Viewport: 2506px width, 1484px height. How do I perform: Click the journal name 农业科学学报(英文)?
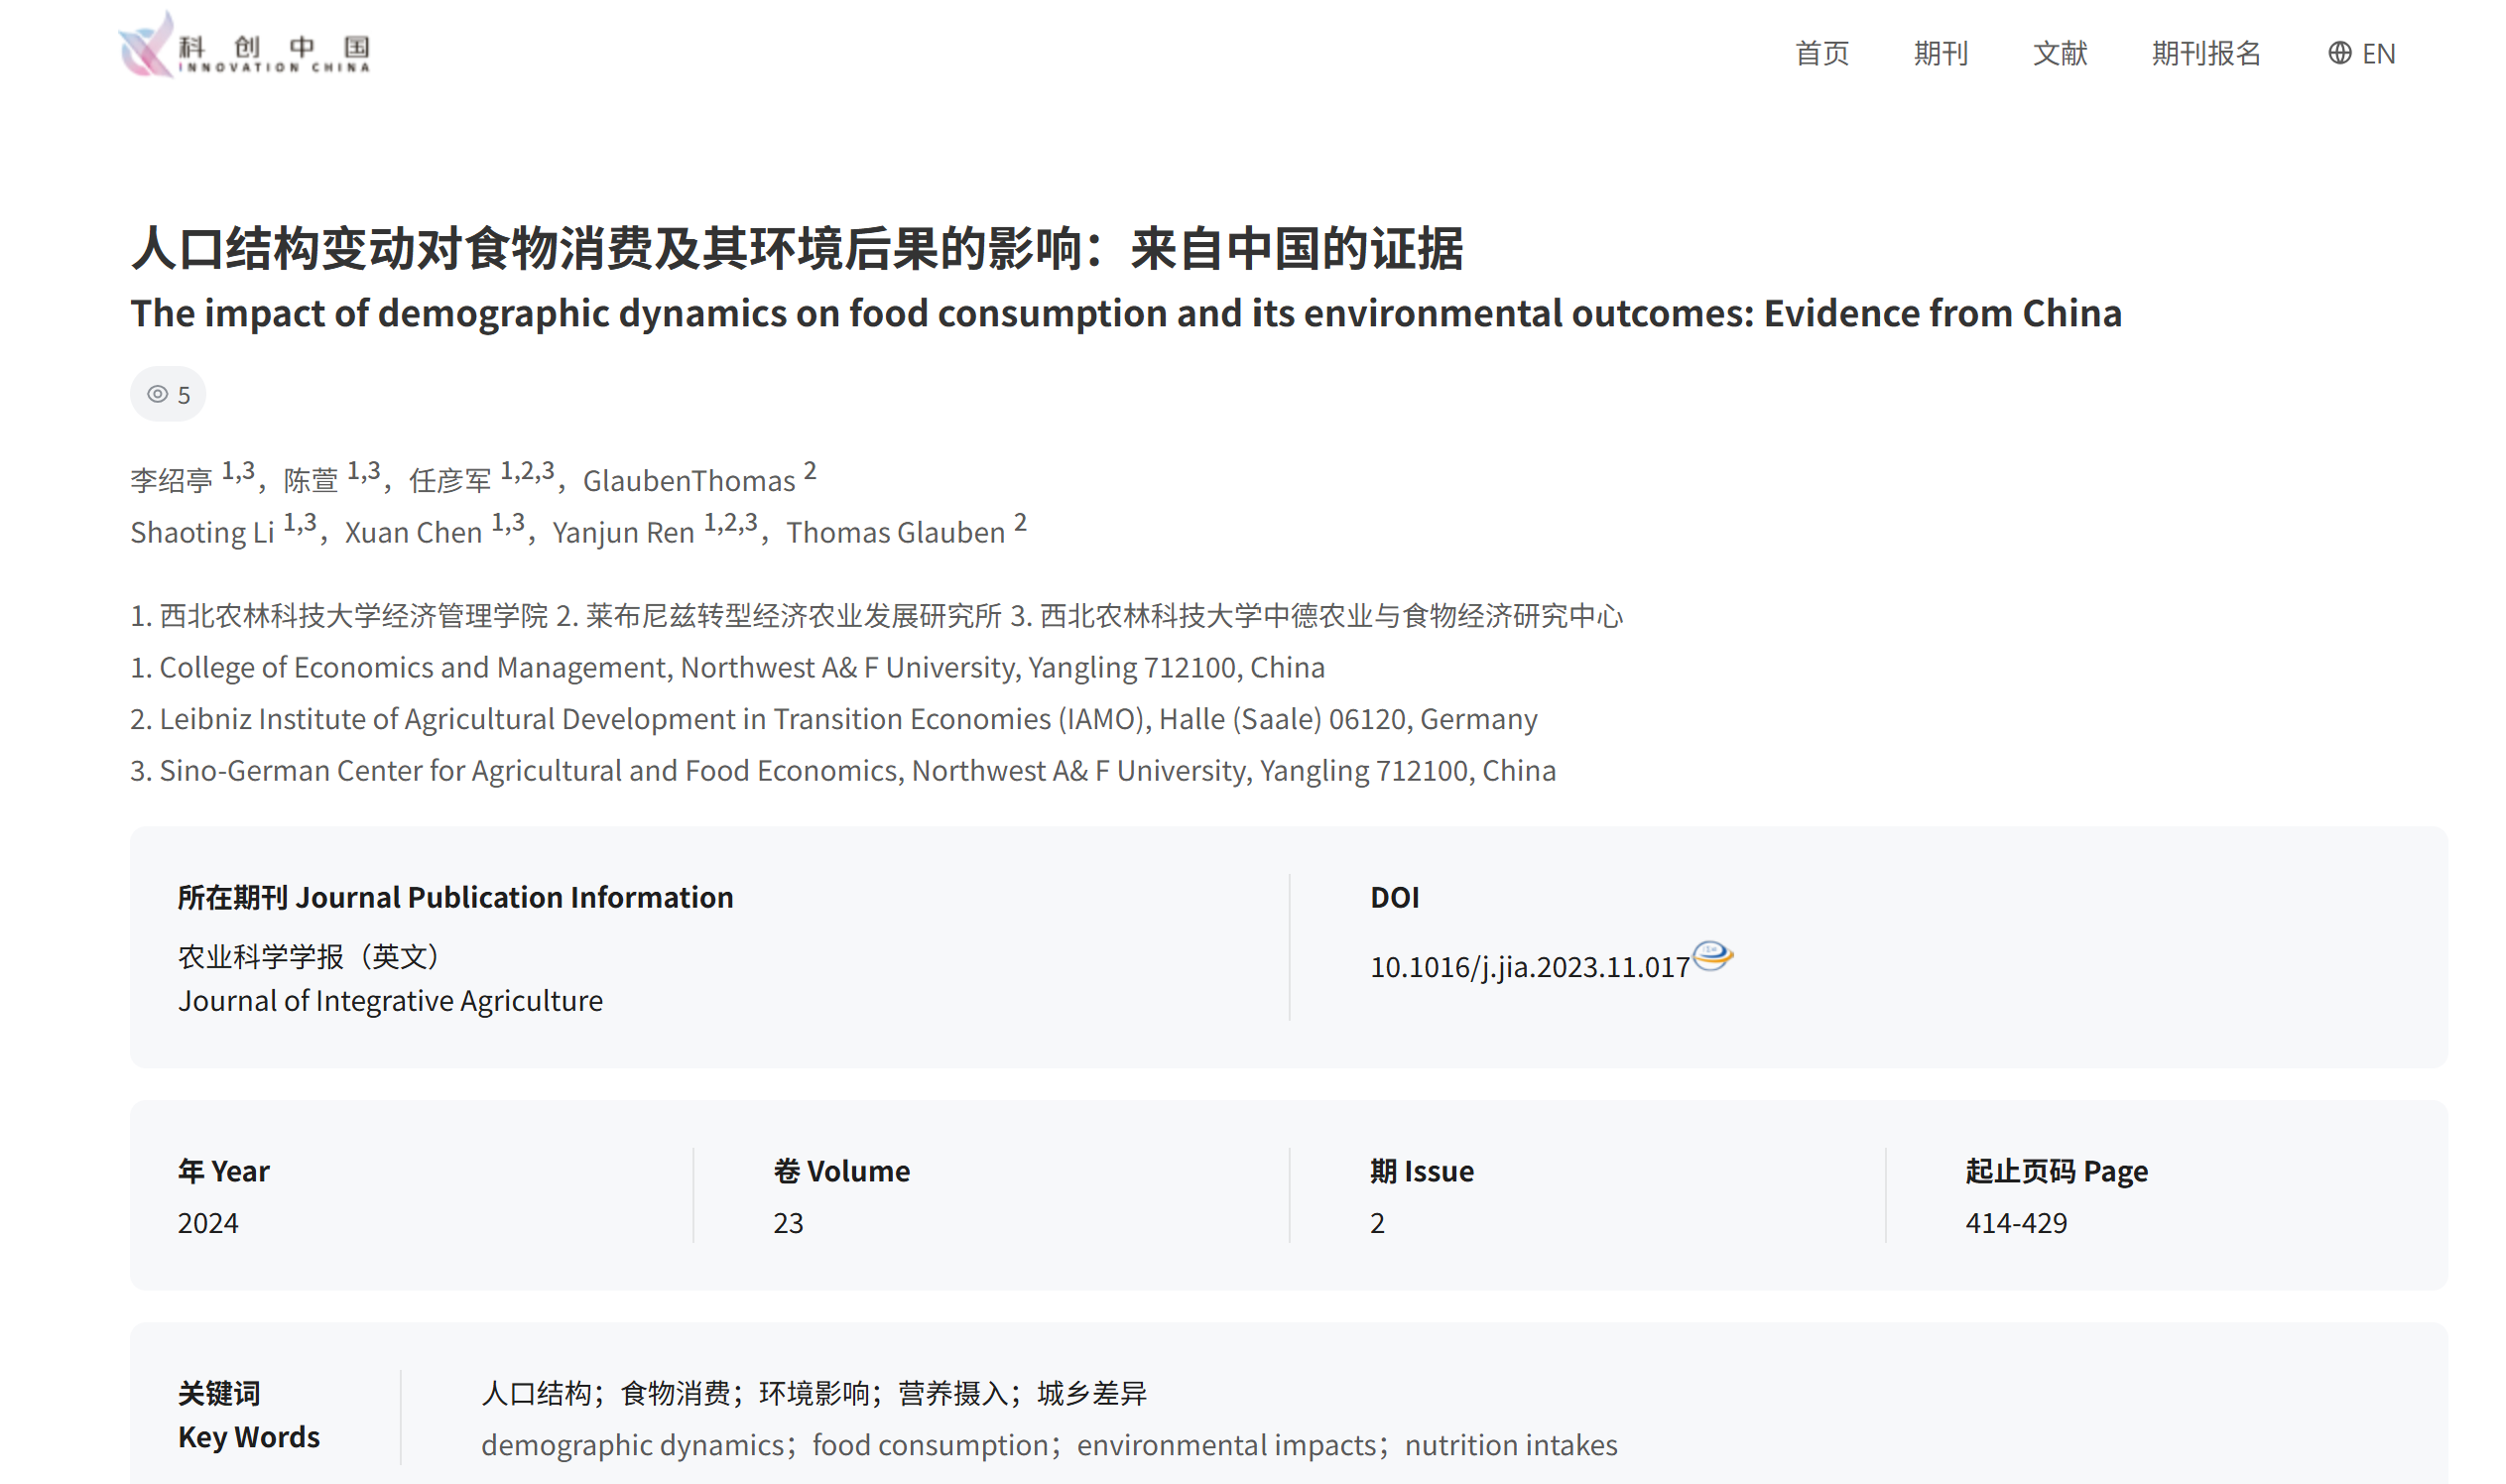(x=308, y=956)
